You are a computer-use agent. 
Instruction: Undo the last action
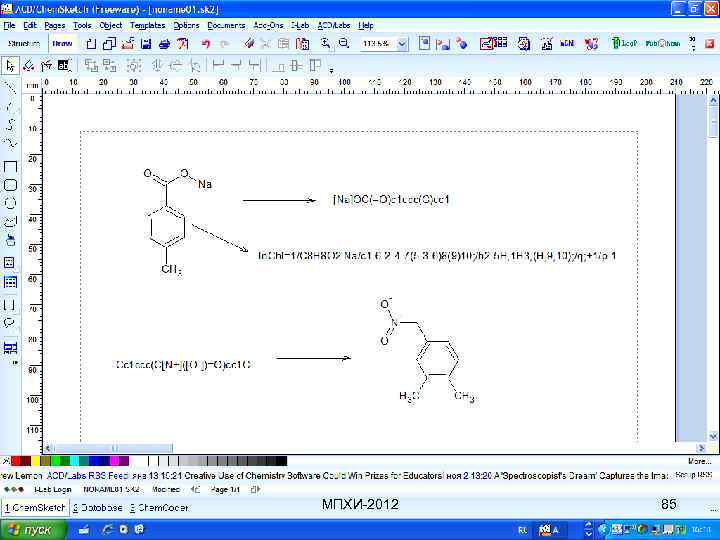pos(206,44)
